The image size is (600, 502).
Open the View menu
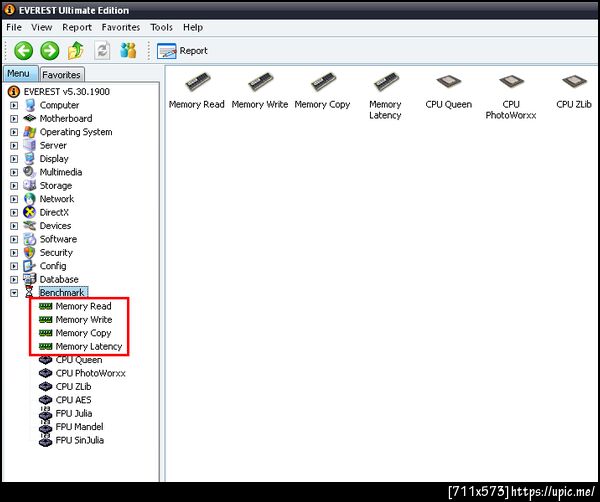pyautogui.click(x=42, y=27)
